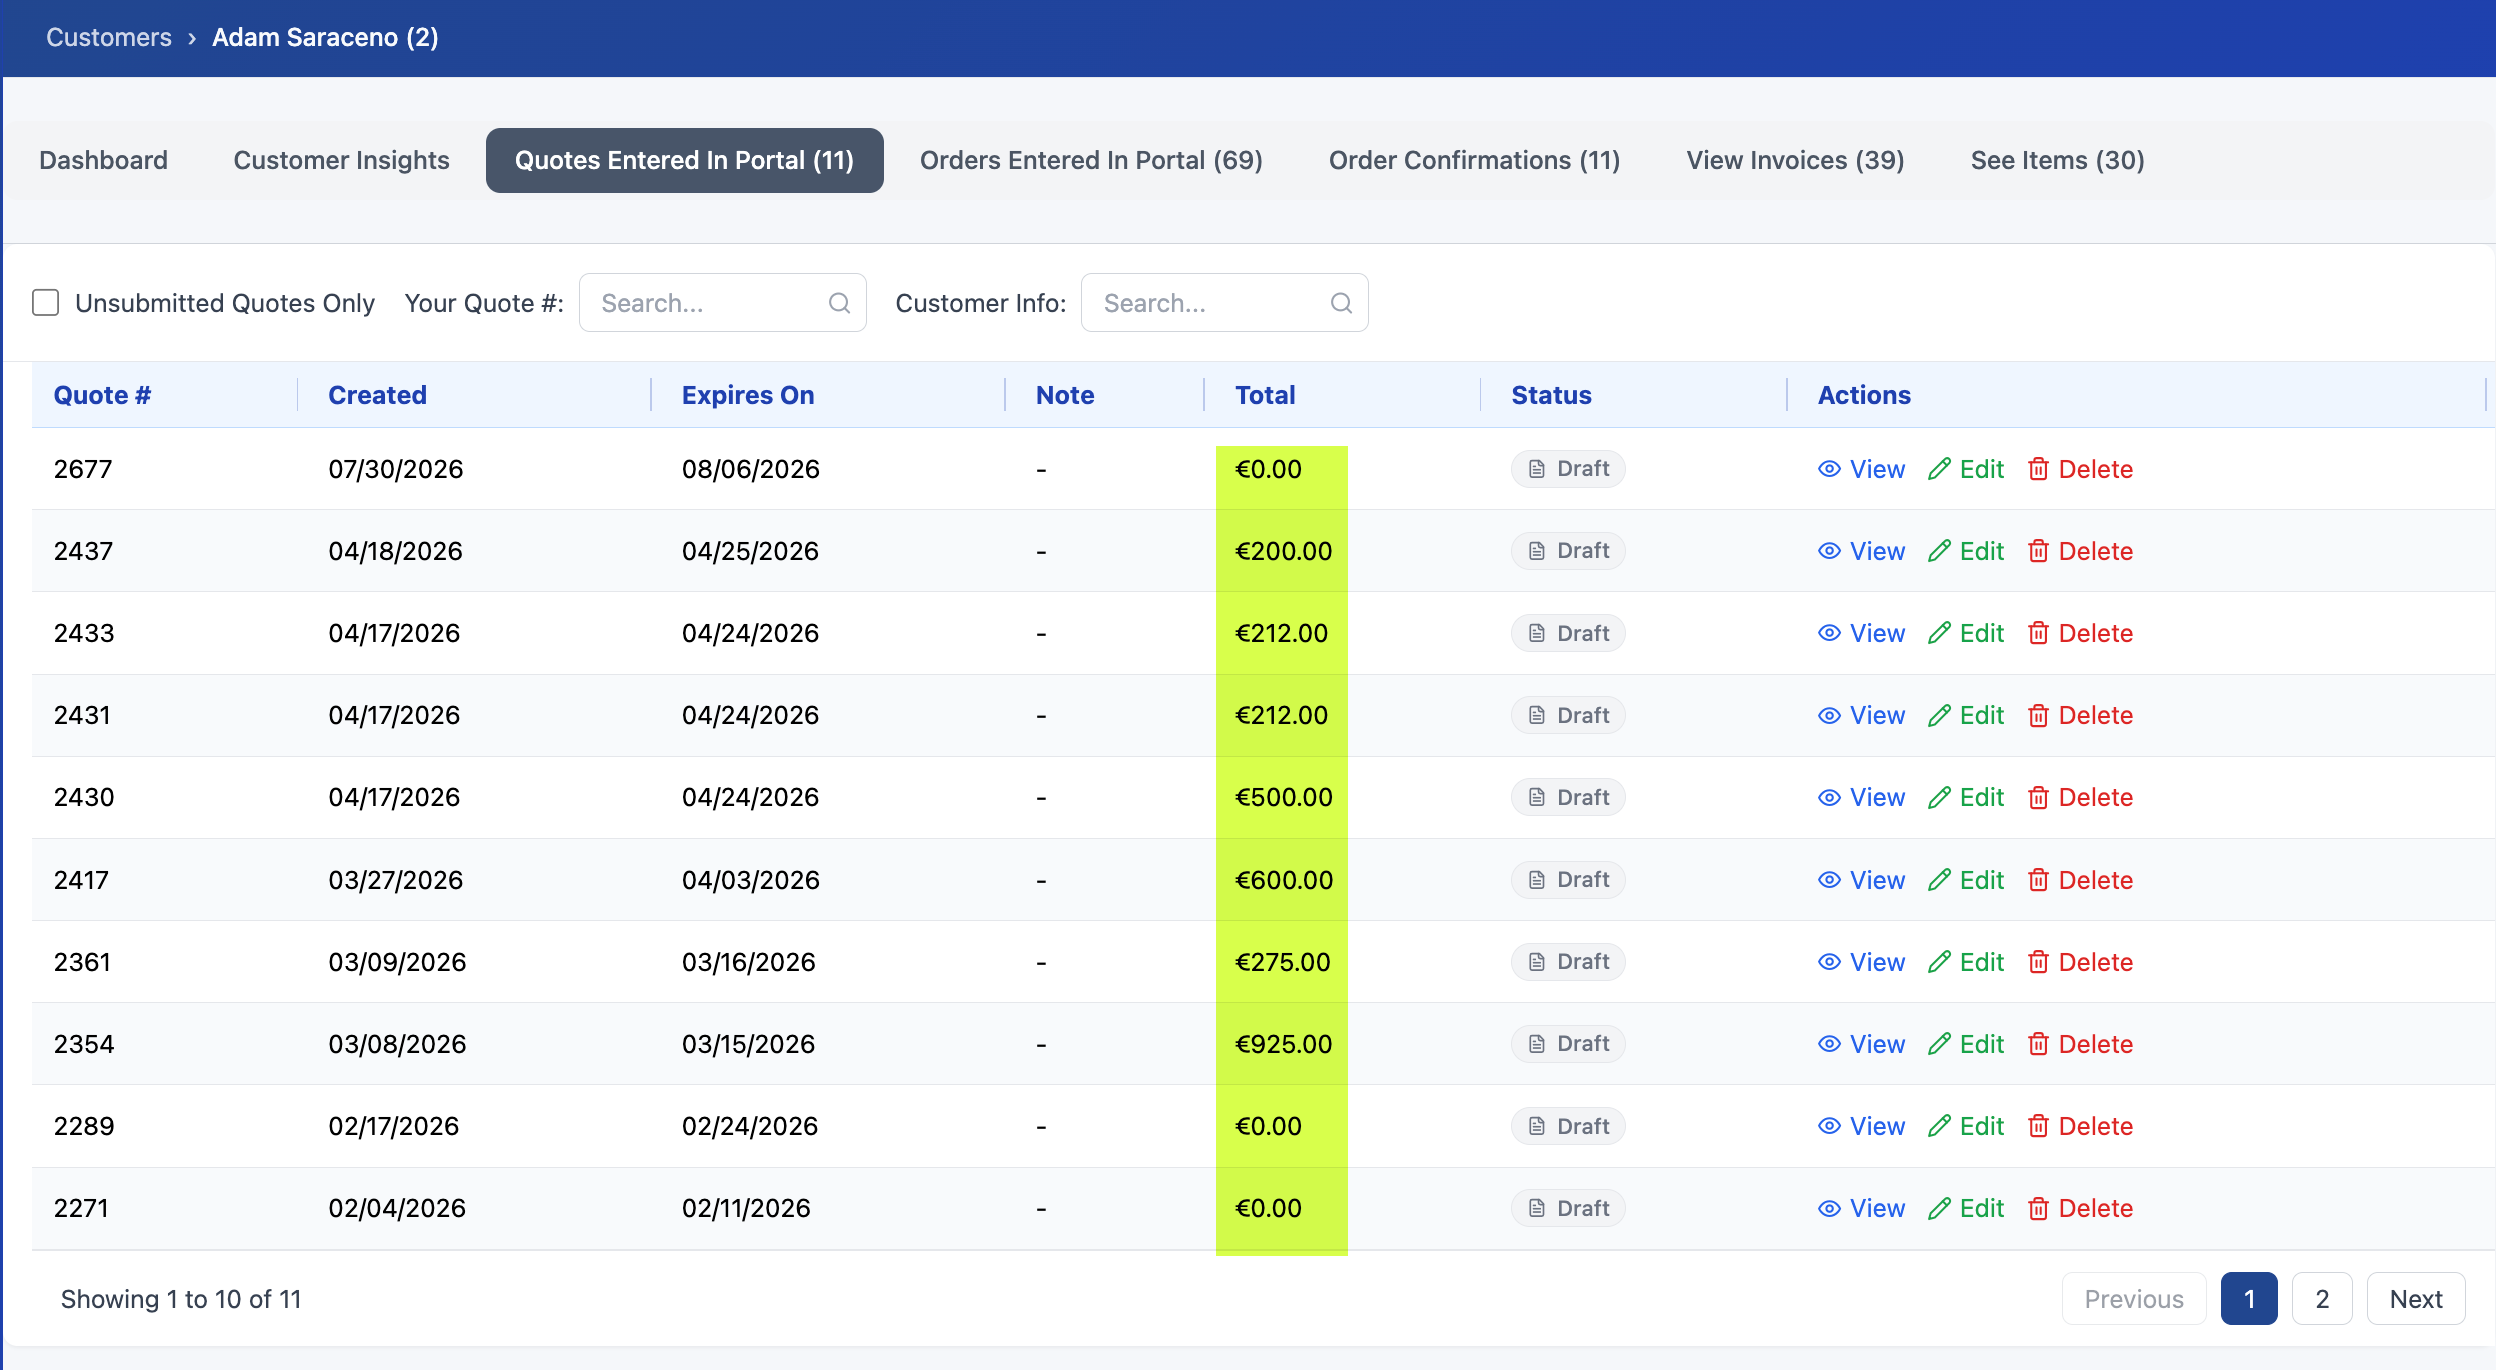
Task: Click the Draft status badge for quote 2430
Action: pyautogui.click(x=1568, y=797)
